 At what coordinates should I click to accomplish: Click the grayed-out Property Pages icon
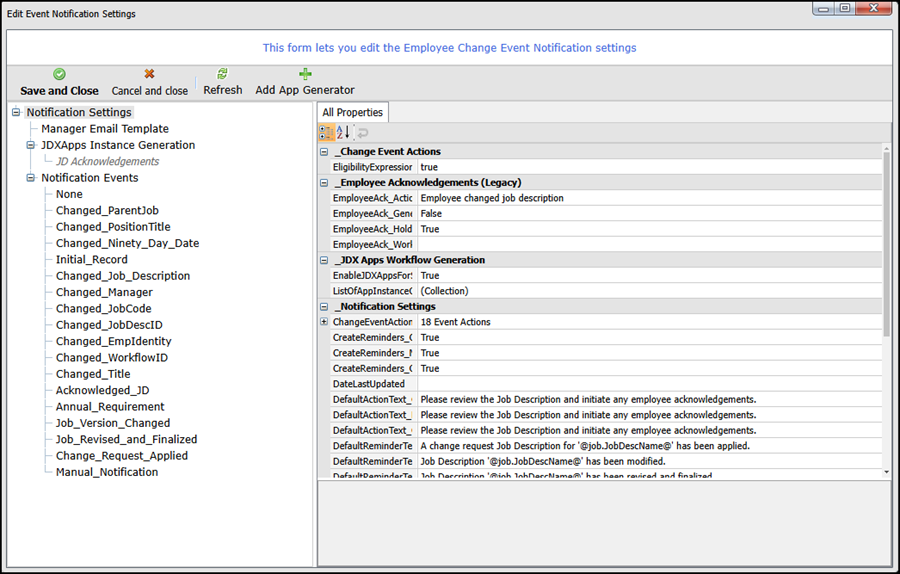(362, 132)
